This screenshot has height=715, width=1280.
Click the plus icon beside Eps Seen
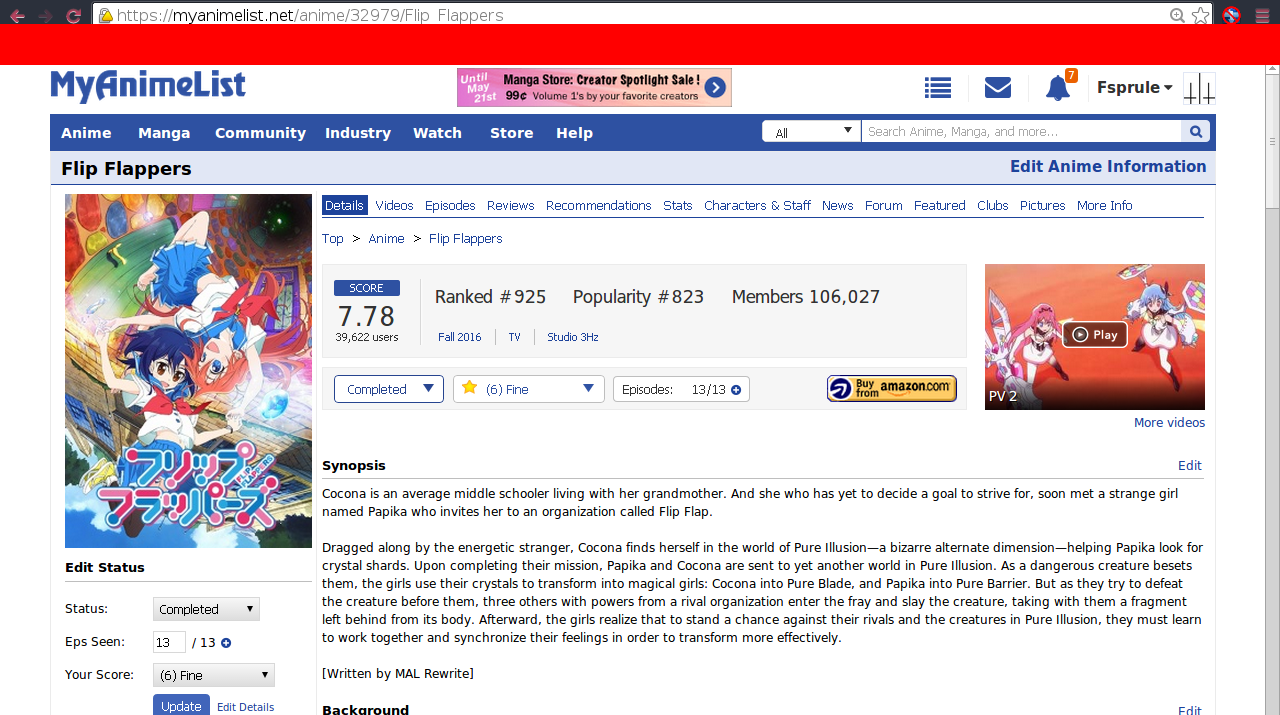click(226, 643)
